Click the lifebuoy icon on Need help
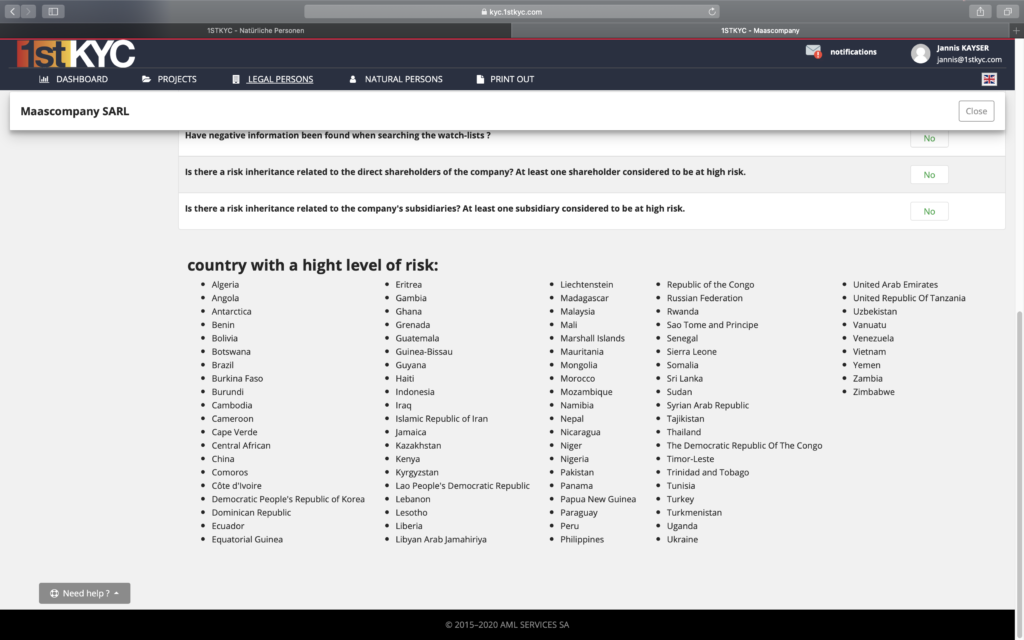The width and height of the screenshot is (1024, 640). [54, 593]
